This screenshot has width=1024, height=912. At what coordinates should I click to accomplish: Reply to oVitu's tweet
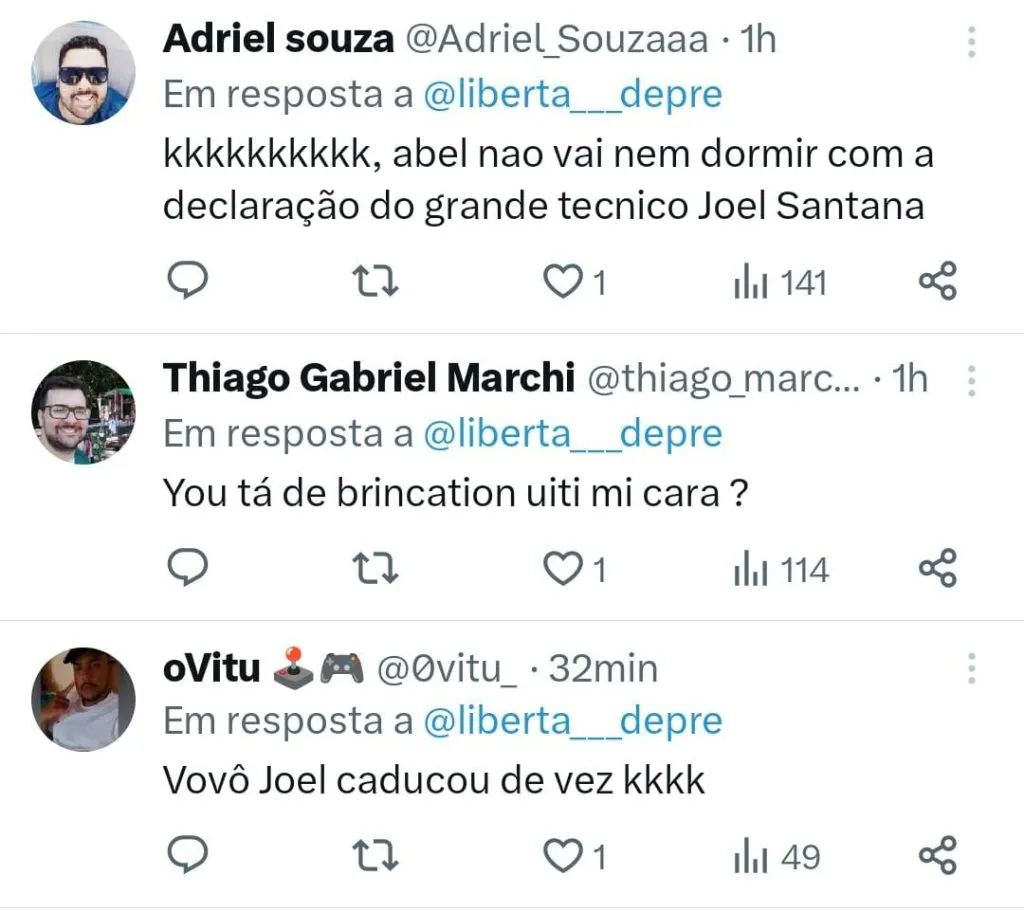[x=185, y=856]
